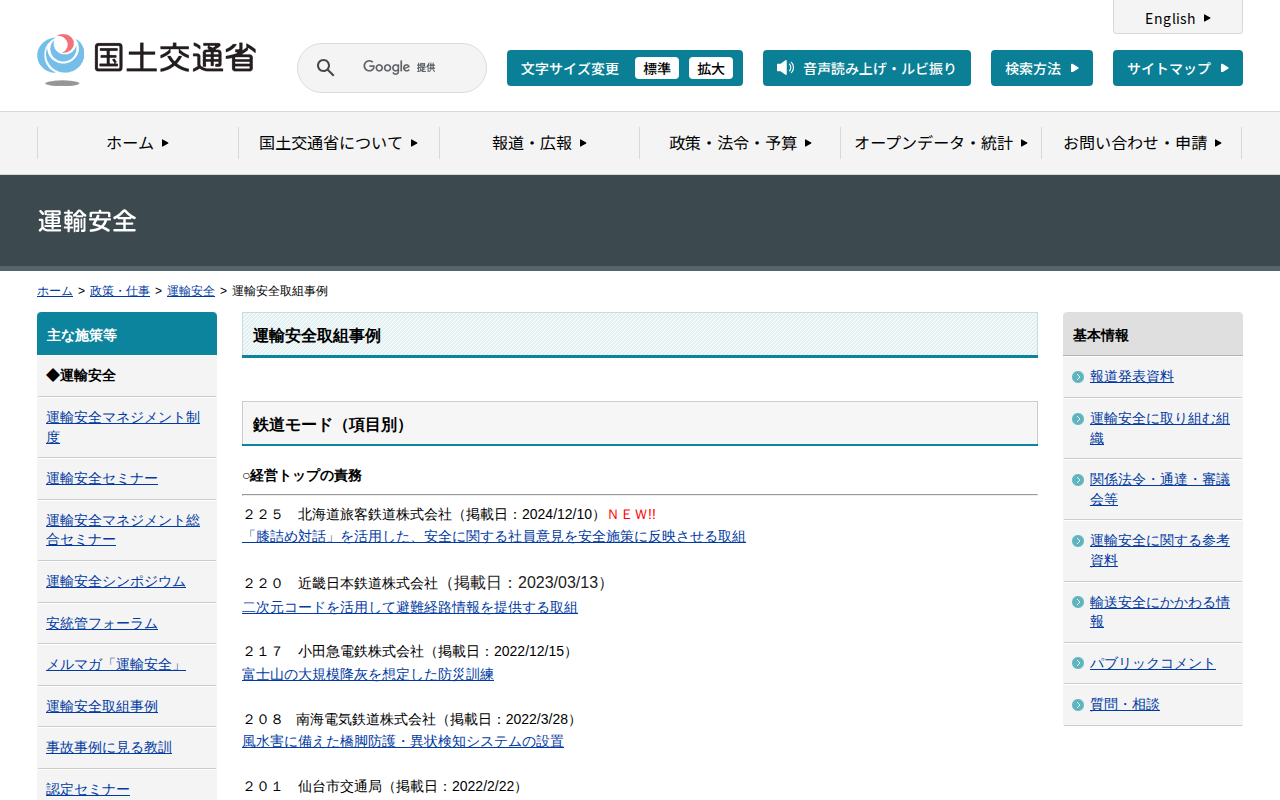Set text size to 標準

656,68
